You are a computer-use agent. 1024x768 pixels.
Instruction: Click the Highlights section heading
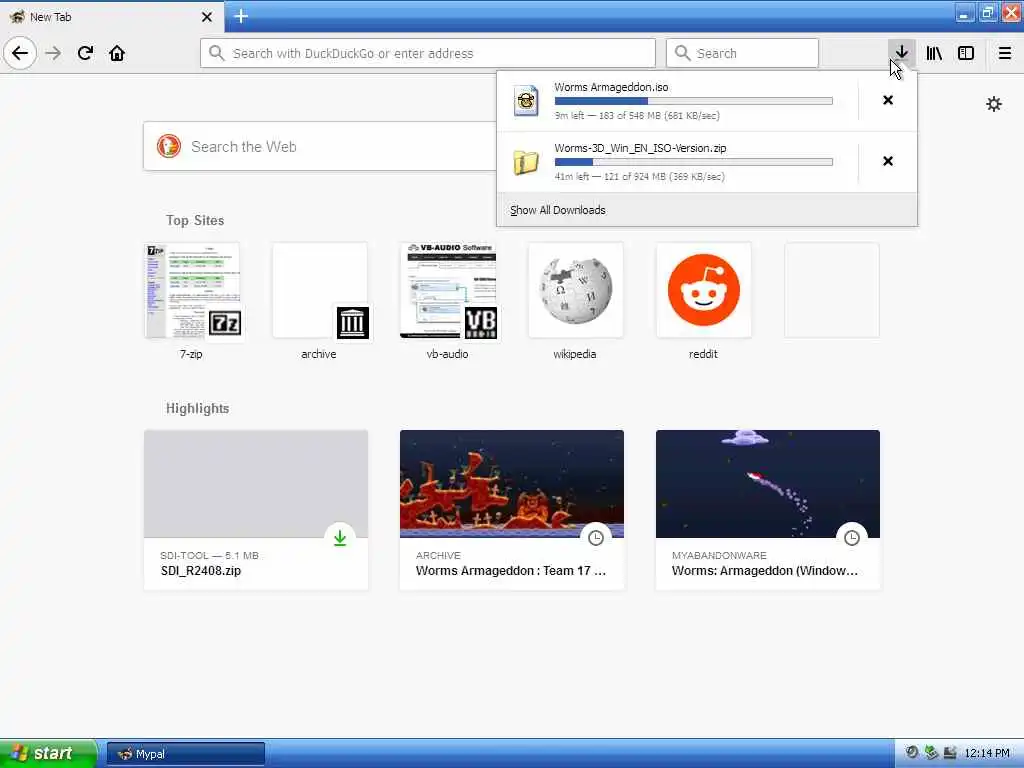tap(197, 409)
